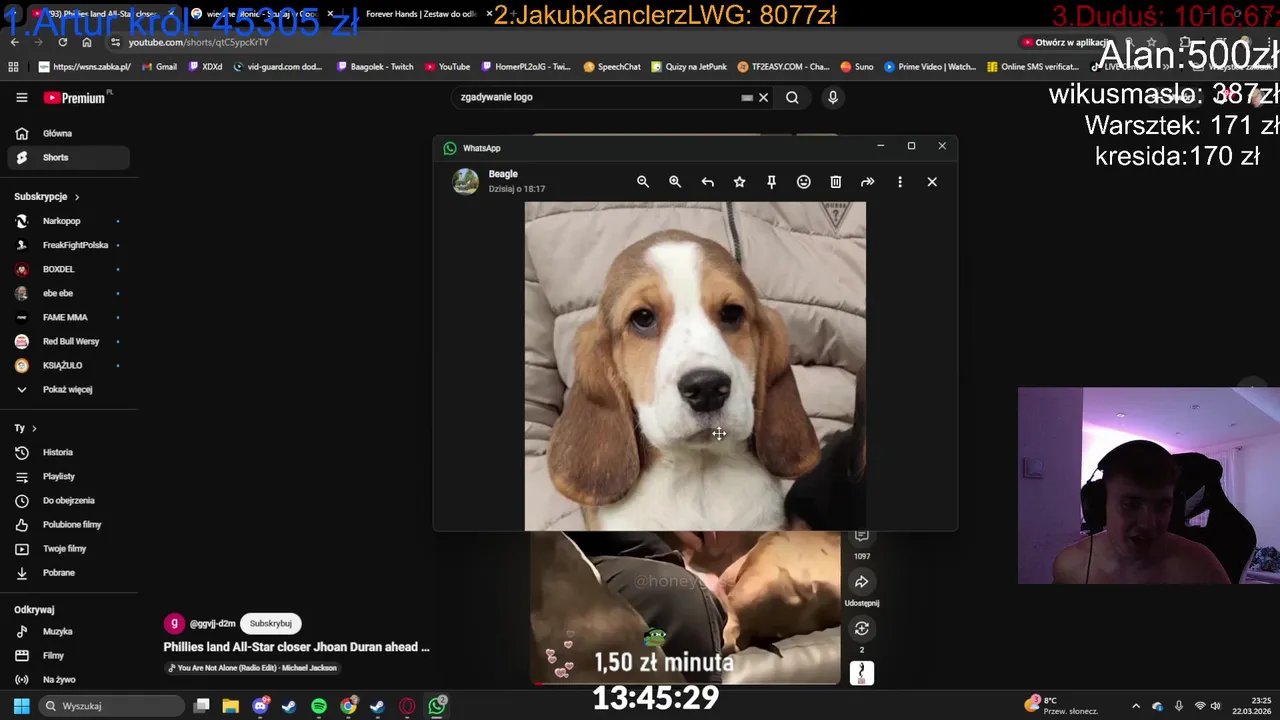
Task: Open the ebe ebe channel
Action: point(68,293)
